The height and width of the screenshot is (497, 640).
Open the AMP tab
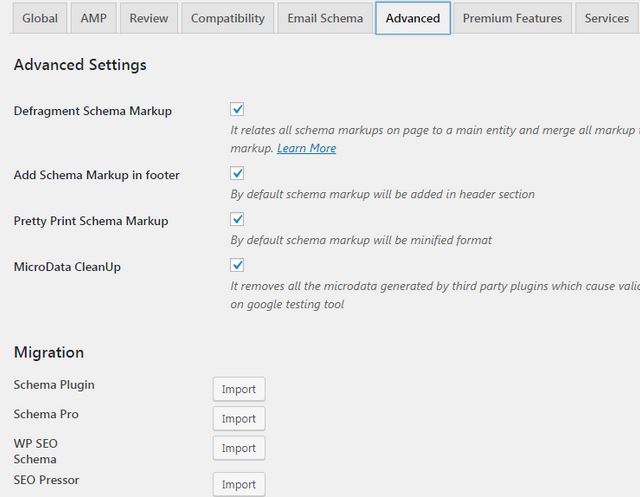tap(93, 18)
